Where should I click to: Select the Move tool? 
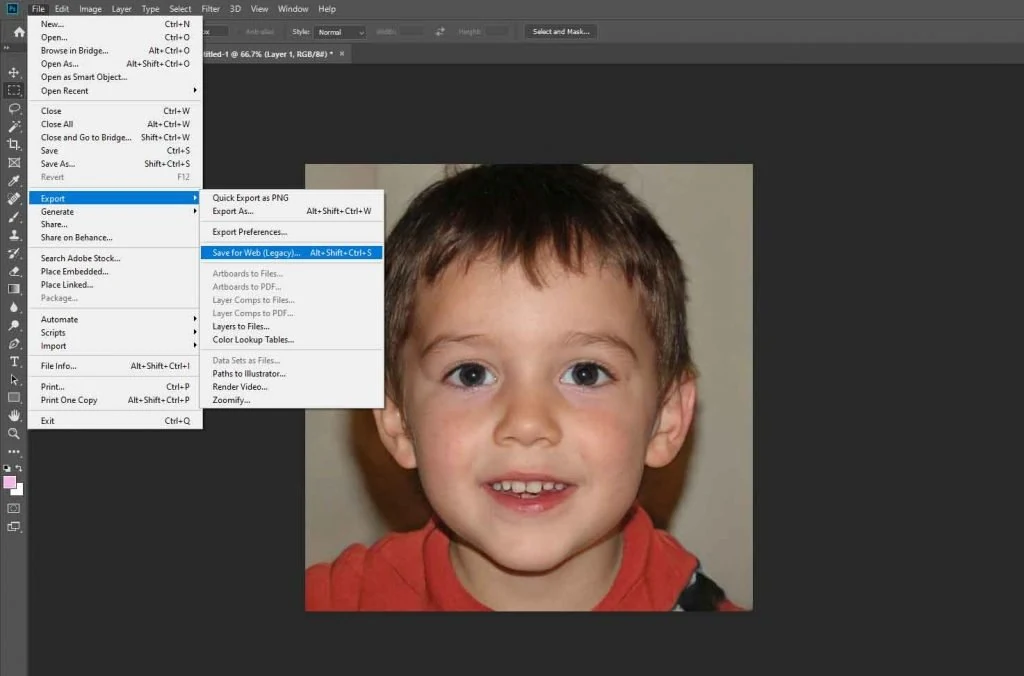[x=14, y=72]
